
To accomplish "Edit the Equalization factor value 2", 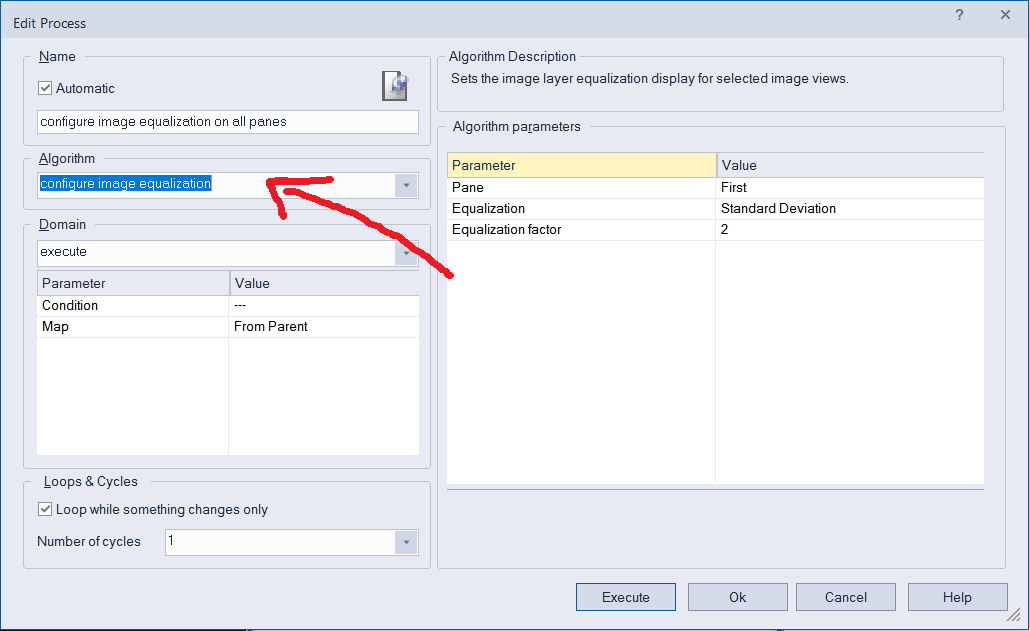I will (725, 229).
